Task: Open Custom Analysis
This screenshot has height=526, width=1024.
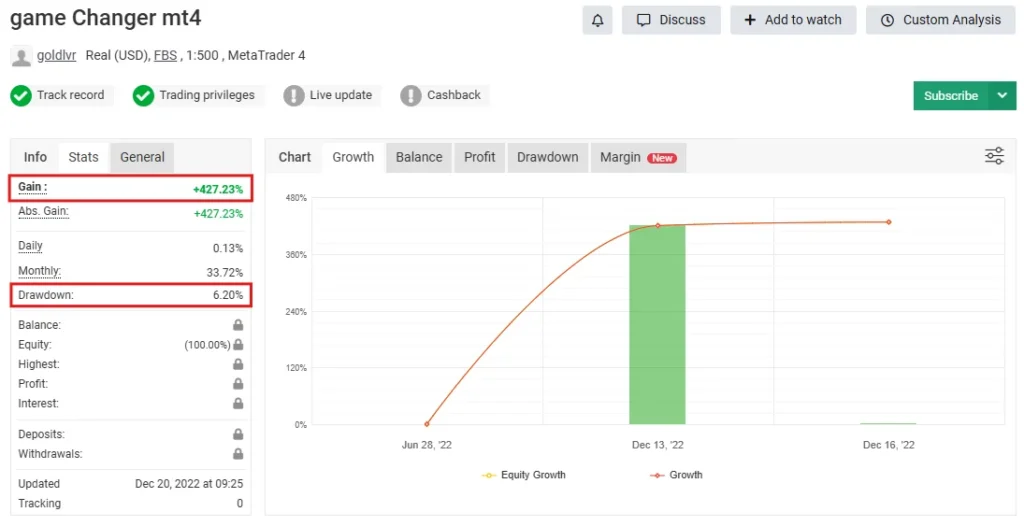Action: [940, 20]
